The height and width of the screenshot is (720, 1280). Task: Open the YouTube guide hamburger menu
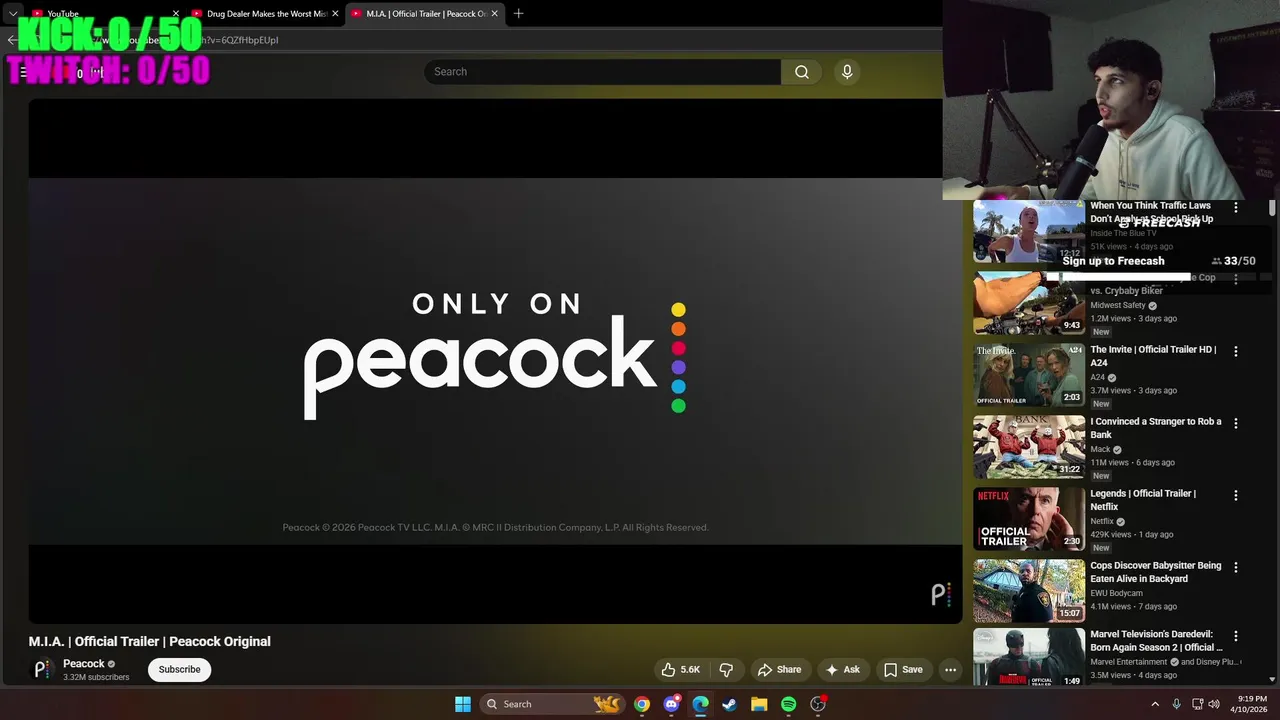tap(24, 72)
